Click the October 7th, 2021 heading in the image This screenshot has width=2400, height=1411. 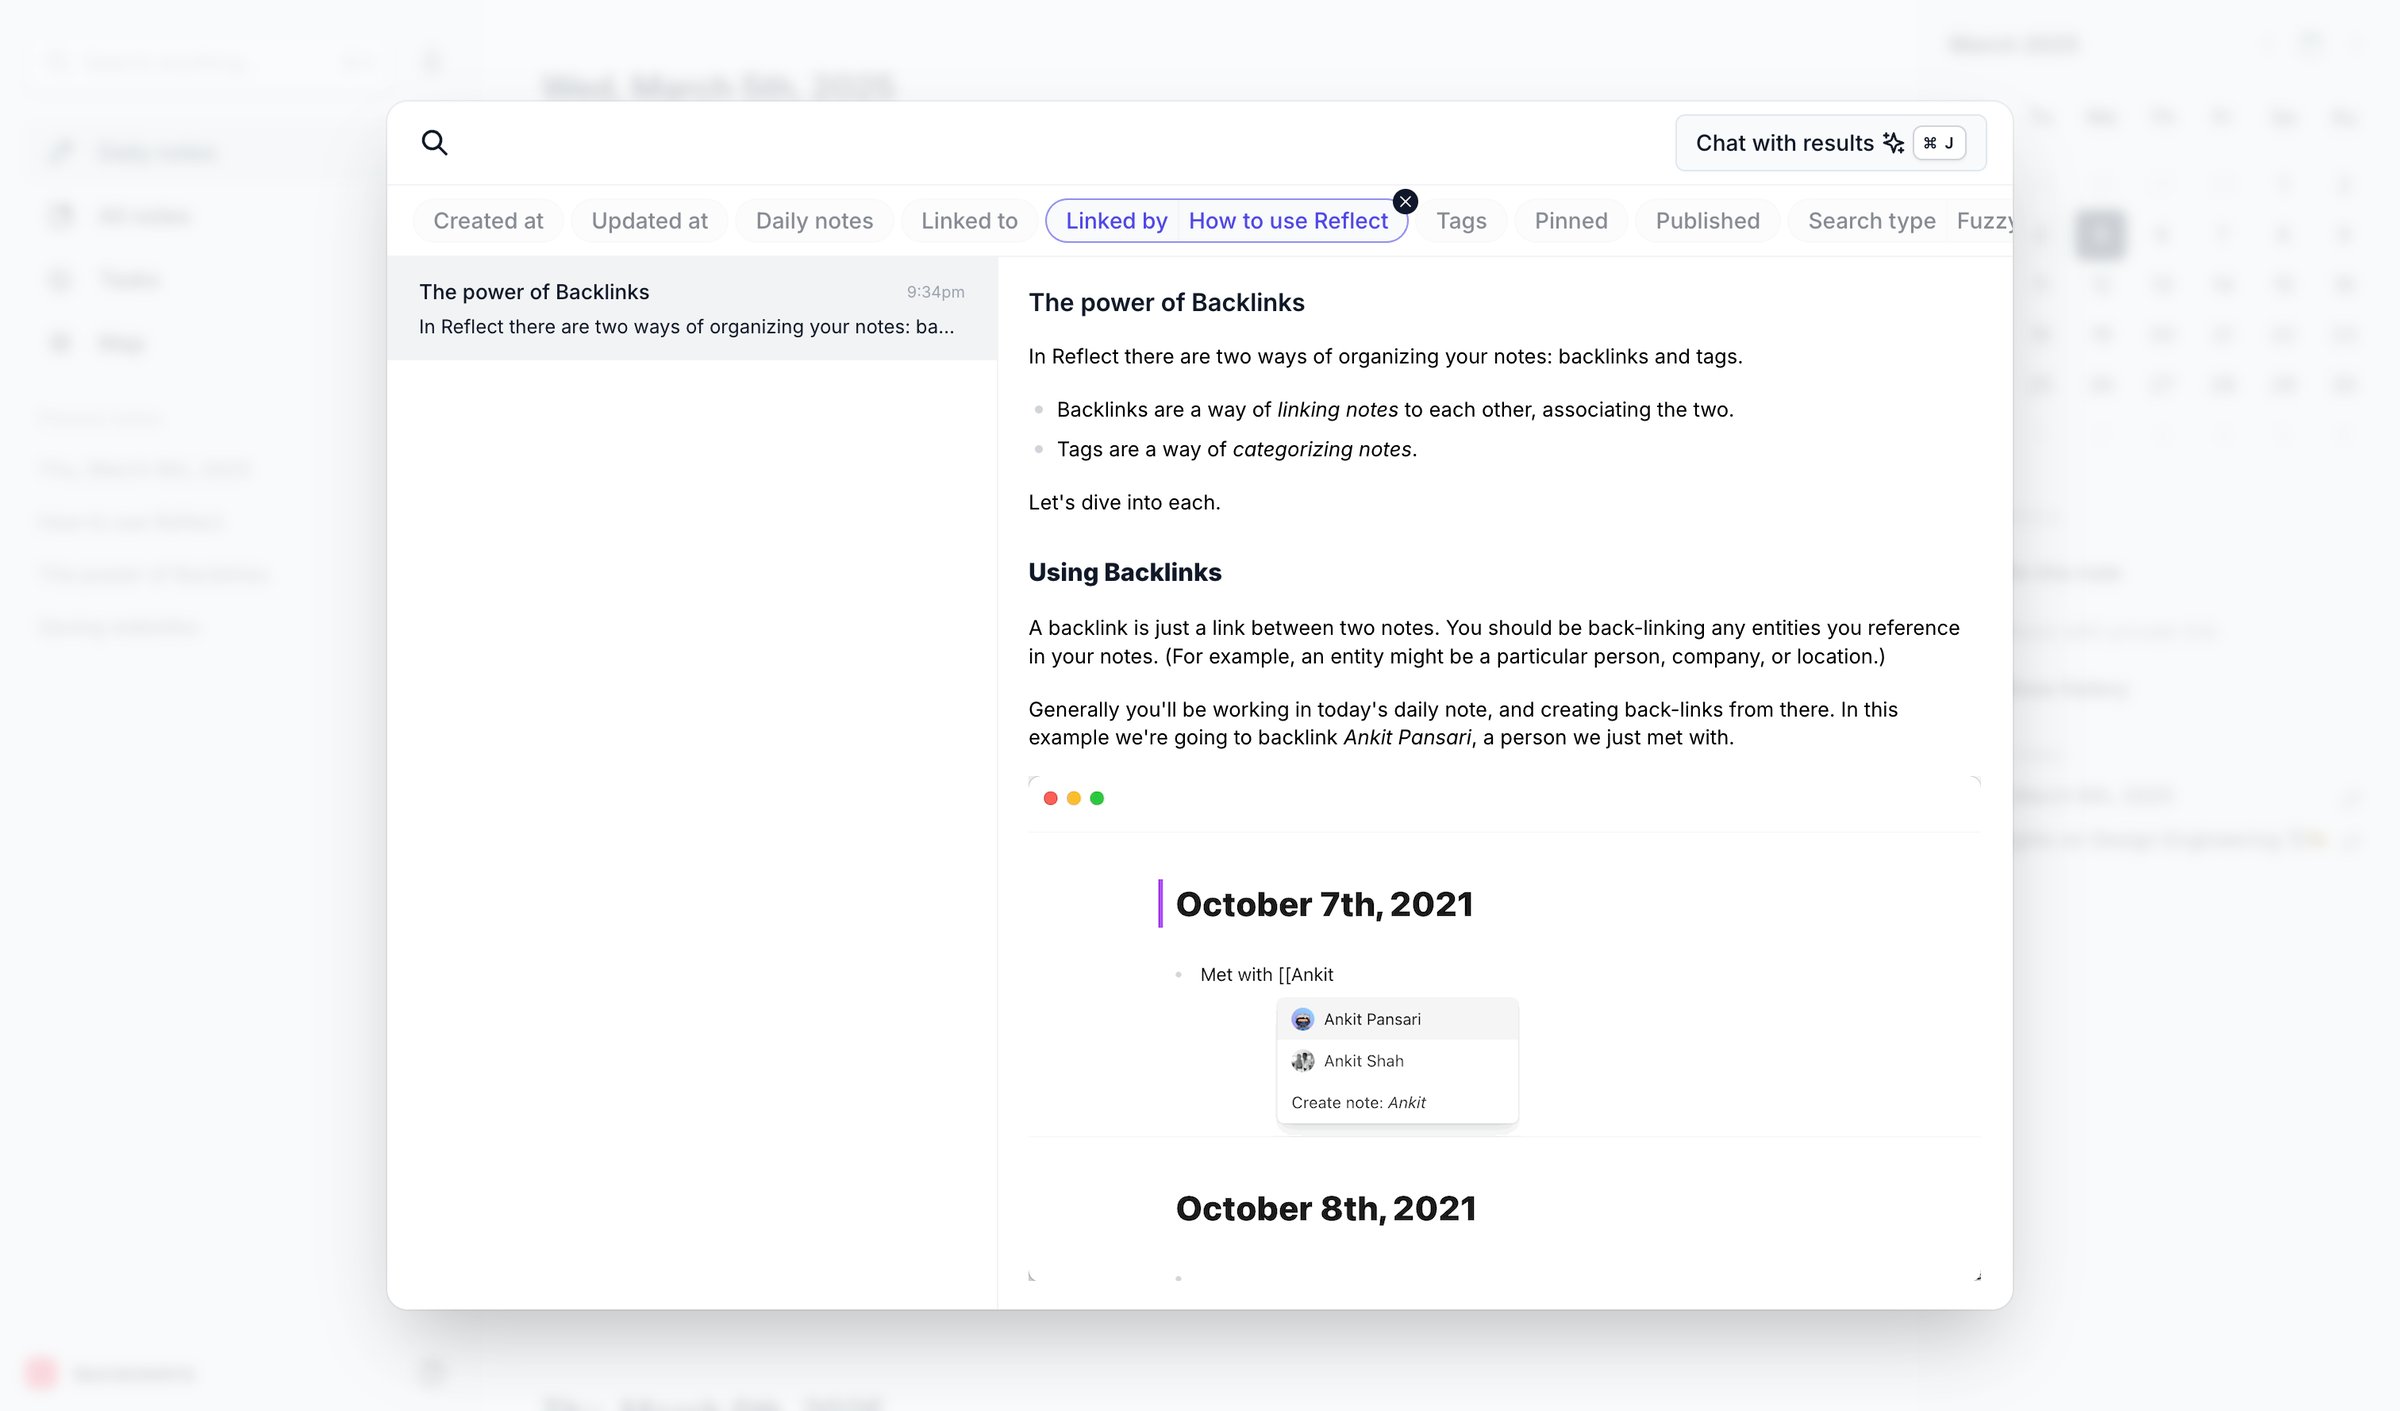click(x=1324, y=904)
